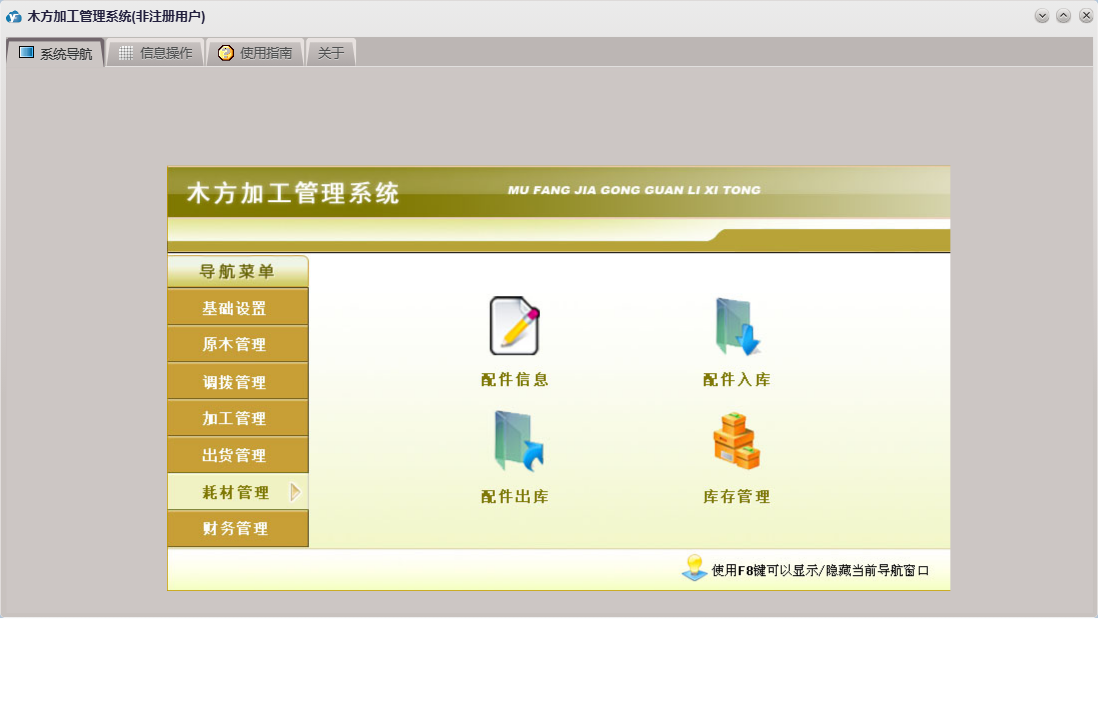
Task: Open the 配件入库 folder icon
Action: click(737, 326)
